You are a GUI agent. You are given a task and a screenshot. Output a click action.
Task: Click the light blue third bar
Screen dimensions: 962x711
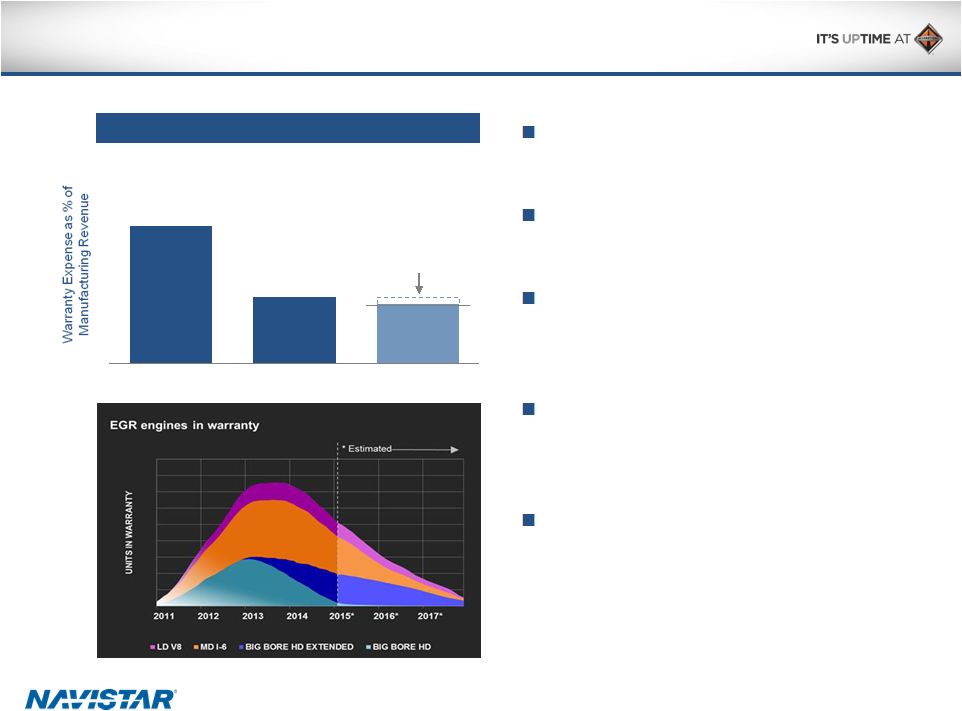[x=417, y=333]
